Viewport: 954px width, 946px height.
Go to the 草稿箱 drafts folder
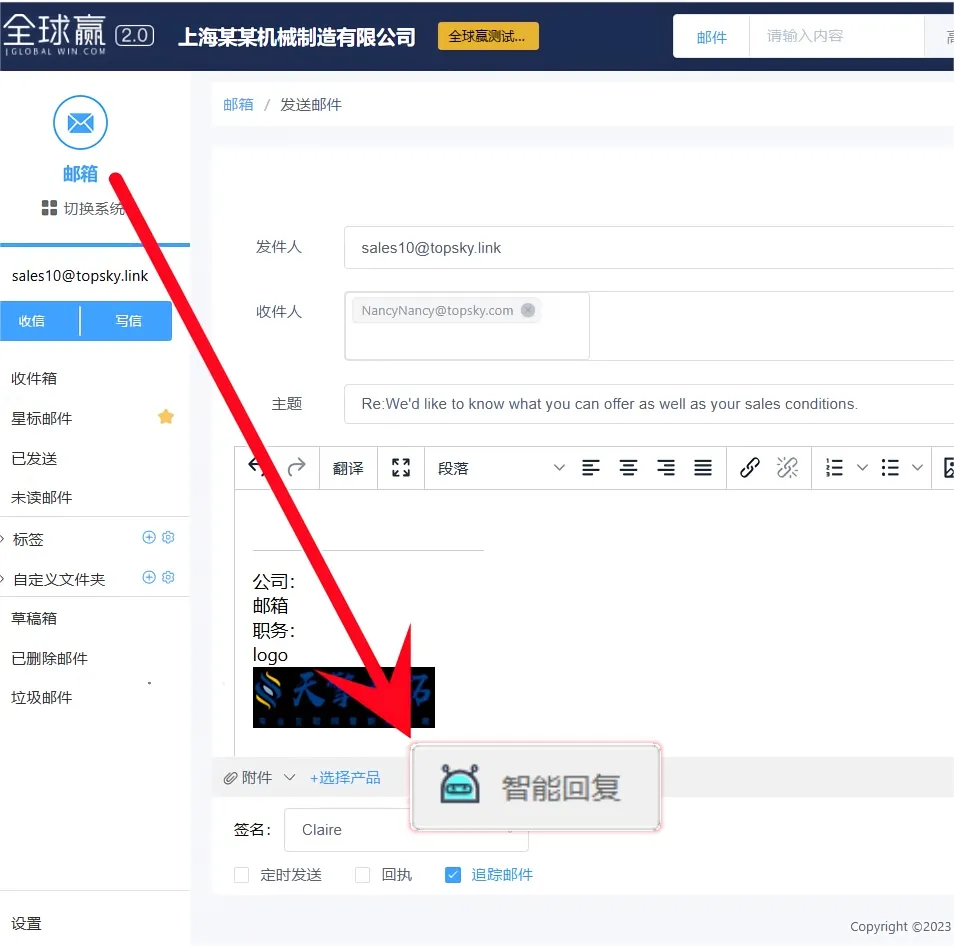[x=34, y=618]
